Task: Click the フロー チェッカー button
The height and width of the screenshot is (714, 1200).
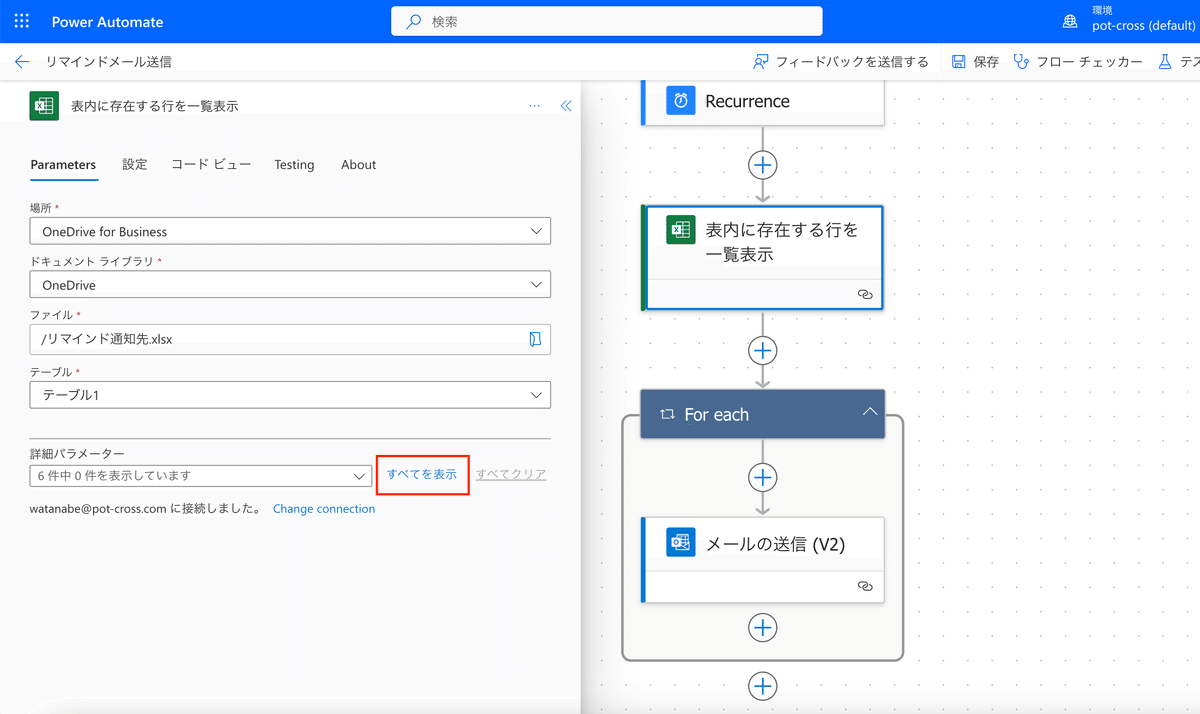Action: (x=1078, y=62)
